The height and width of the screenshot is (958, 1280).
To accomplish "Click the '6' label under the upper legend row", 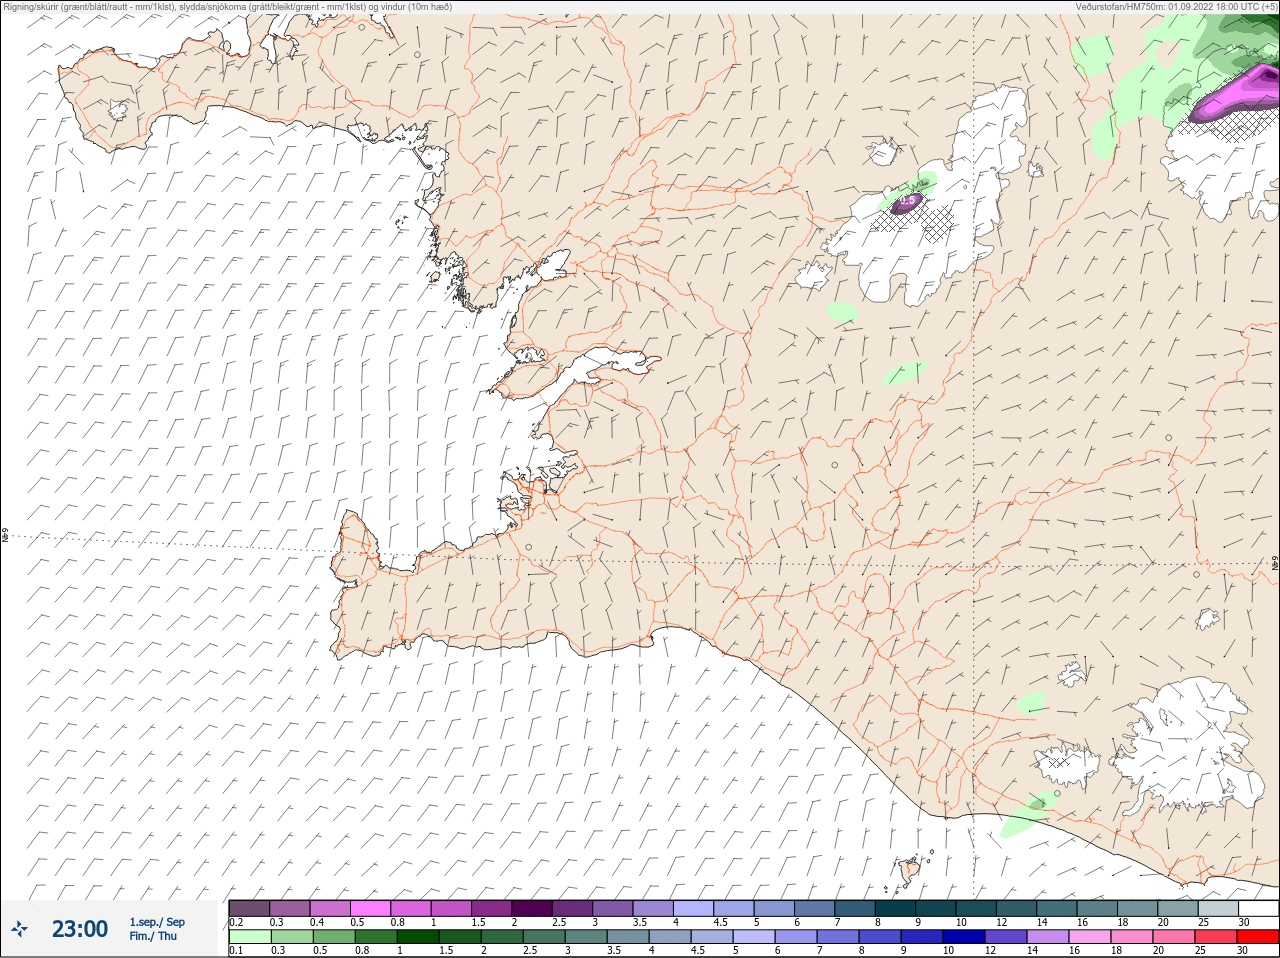I will (797, 922).
